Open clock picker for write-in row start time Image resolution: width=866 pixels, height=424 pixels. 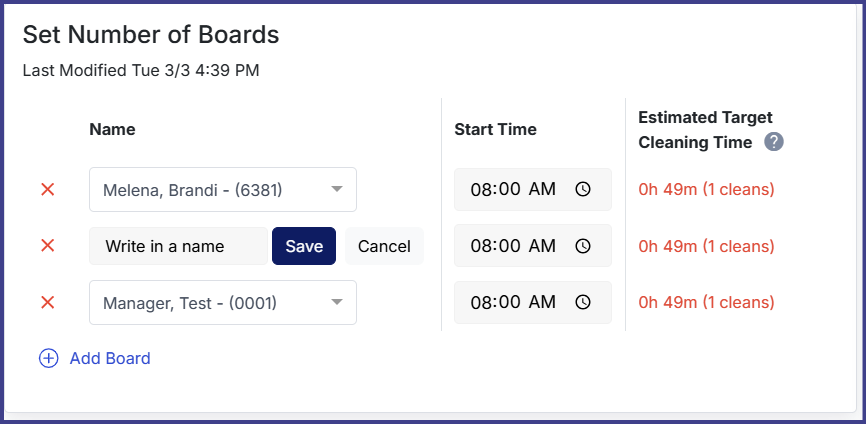tap(583, 246)
